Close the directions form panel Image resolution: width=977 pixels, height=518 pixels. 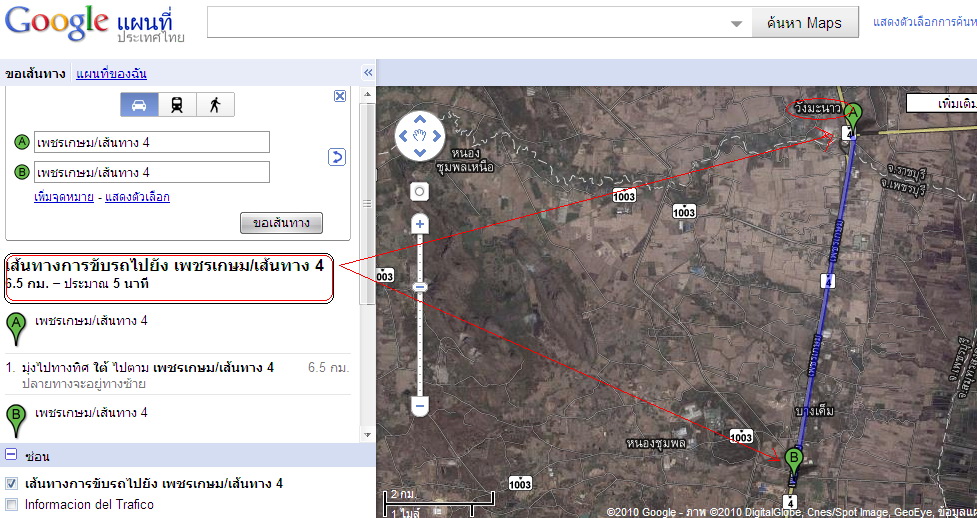click(x=340, y=96)
